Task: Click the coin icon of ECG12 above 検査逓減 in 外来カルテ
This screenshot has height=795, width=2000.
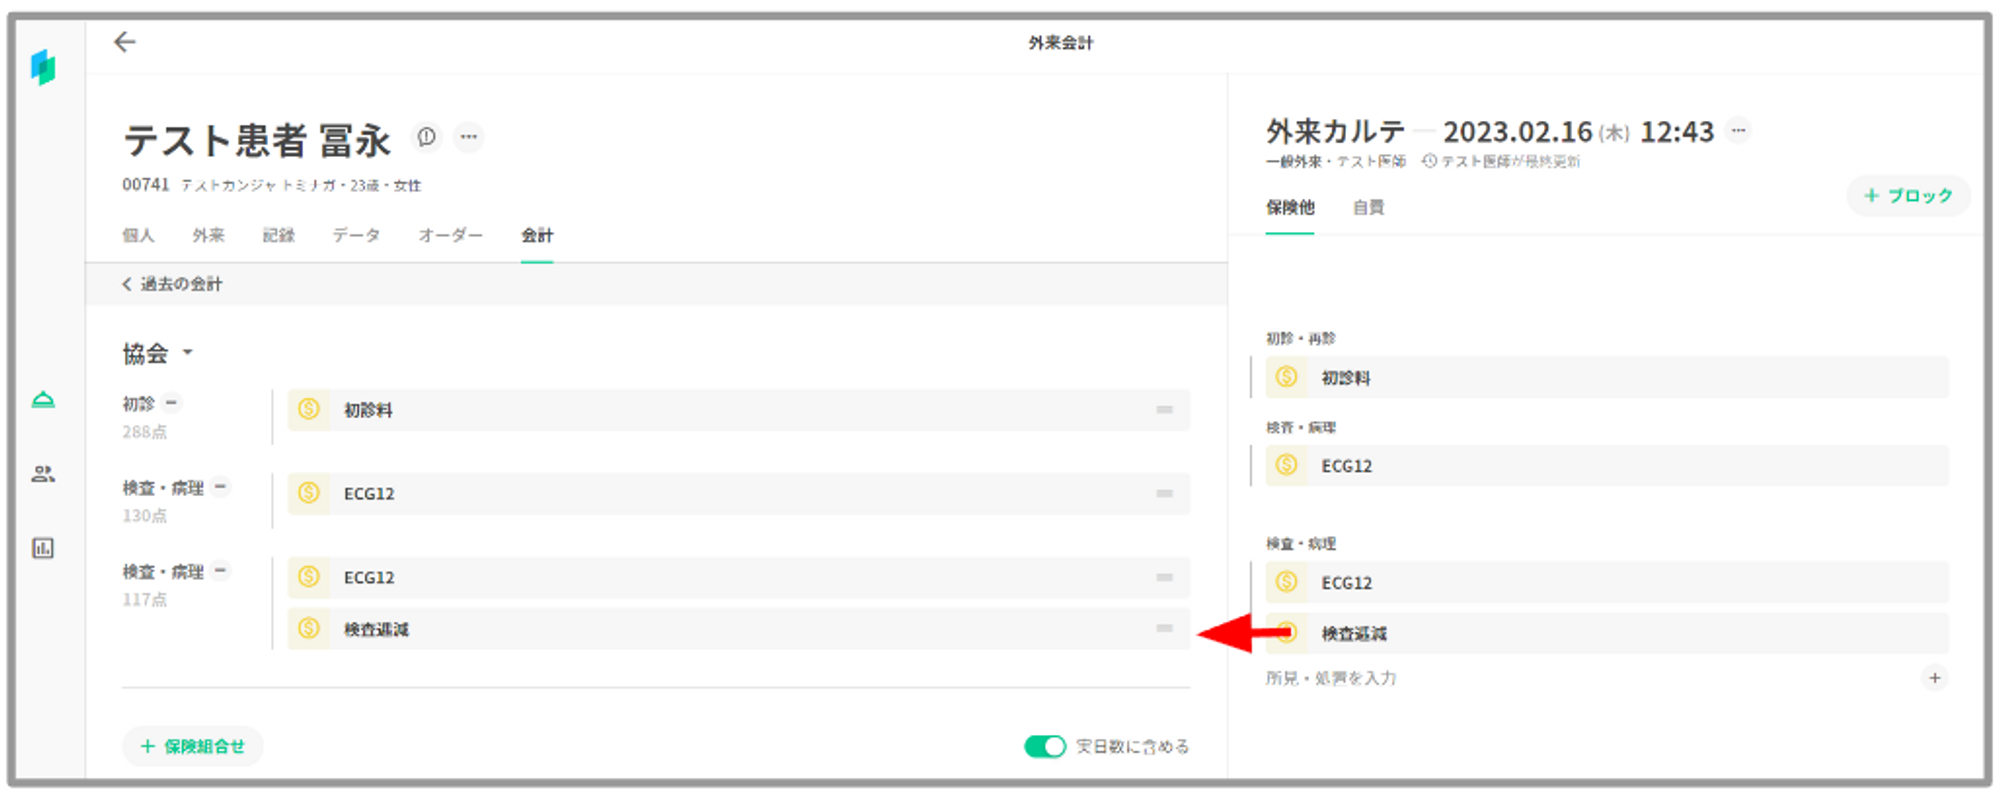Action: 1287,582
